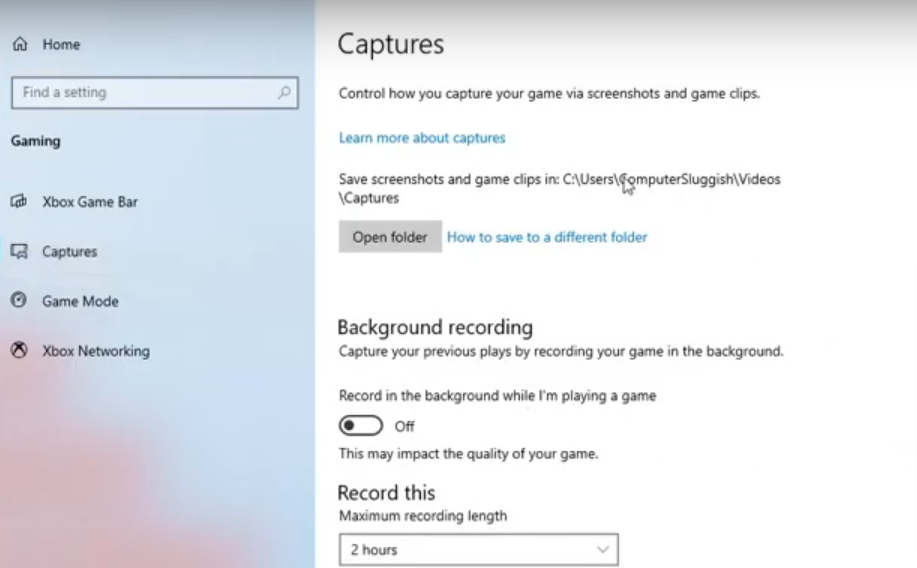Click the Captures page heading
The width and height of the screenshot is (917, 568).
[391, 44]
